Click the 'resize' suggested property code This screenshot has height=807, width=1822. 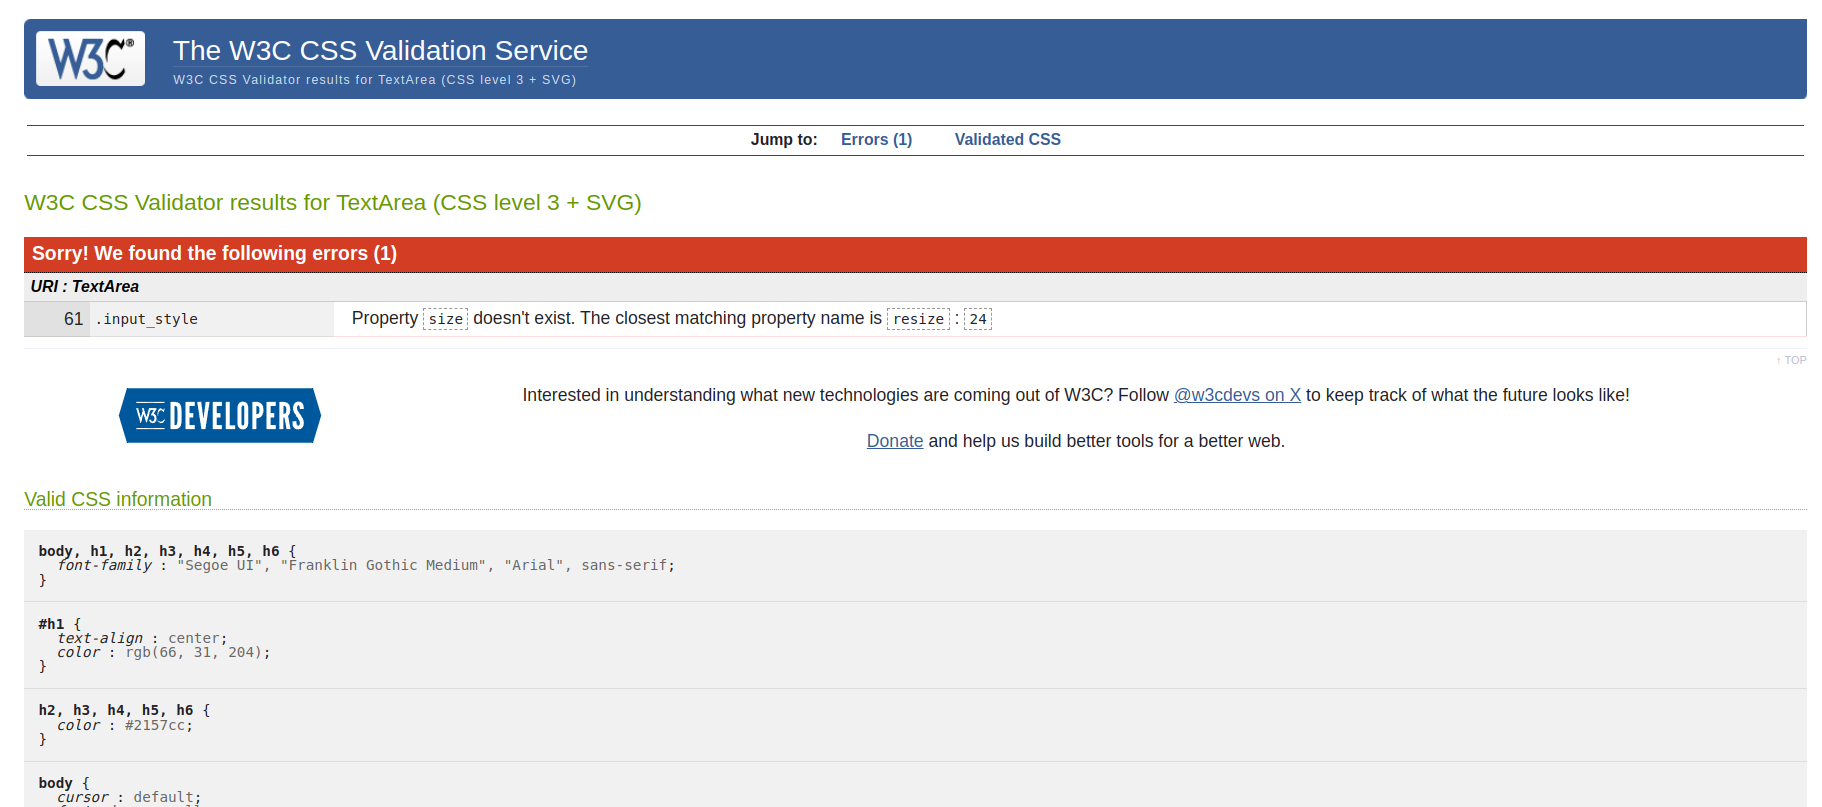coord(918,319)
